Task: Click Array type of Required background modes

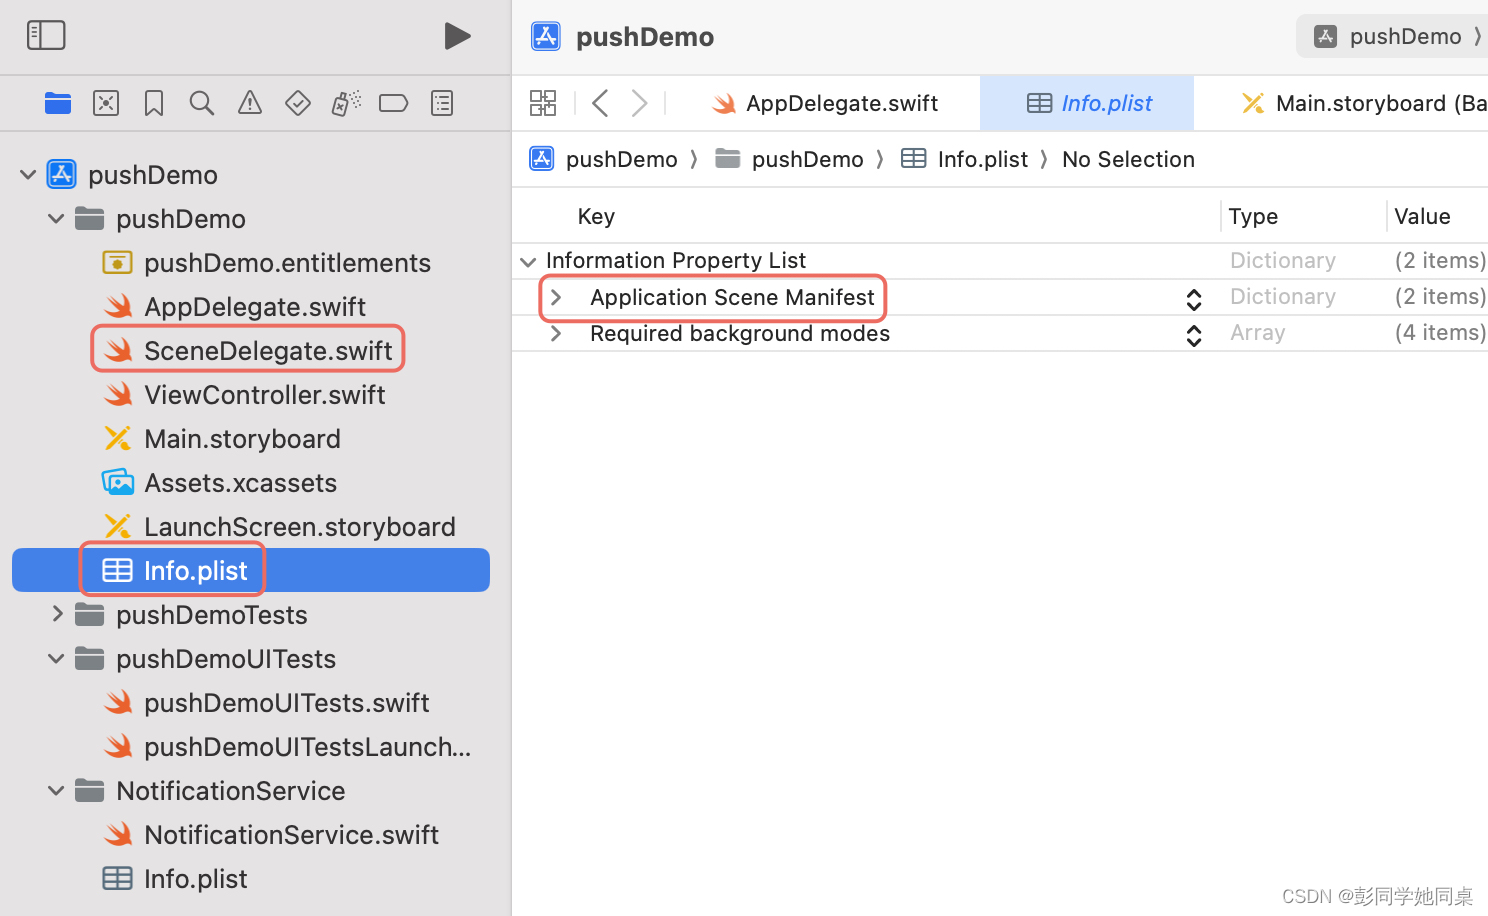Action: (x=1258, y=333)
